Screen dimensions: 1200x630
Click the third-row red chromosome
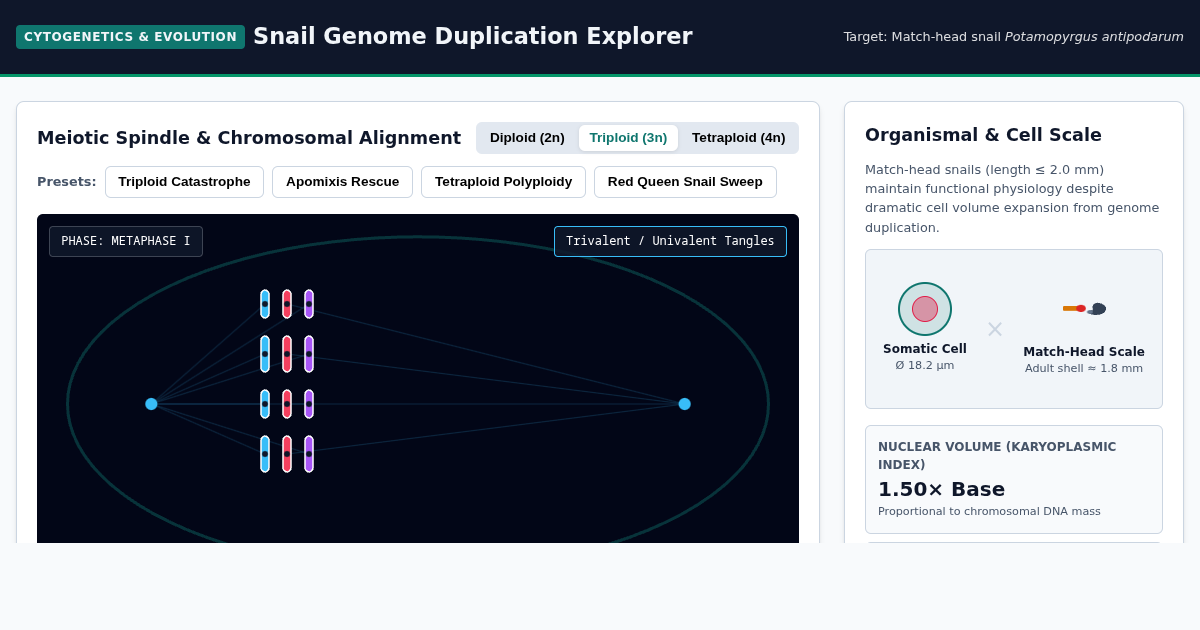tap(287, 404)
